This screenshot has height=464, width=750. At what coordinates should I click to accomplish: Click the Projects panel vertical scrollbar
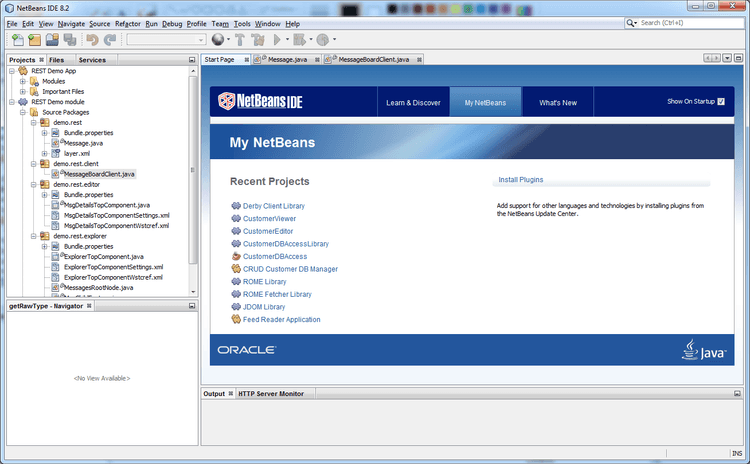coord(193,170)
